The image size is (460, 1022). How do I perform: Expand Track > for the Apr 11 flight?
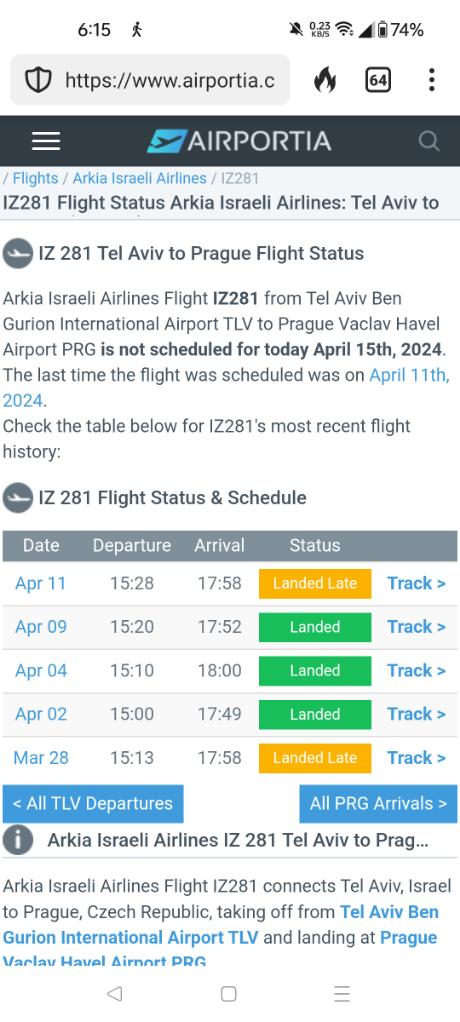coord(416,583)
